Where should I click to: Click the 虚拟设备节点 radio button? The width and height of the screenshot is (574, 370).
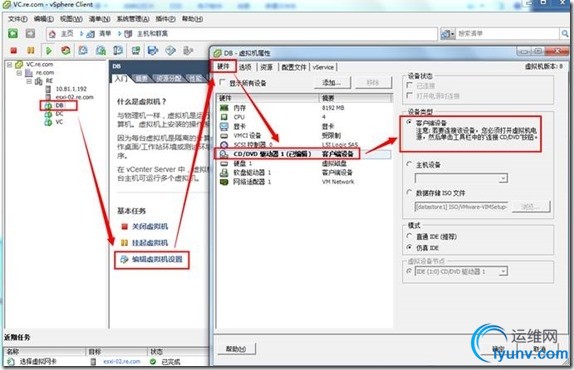[409, 271]
